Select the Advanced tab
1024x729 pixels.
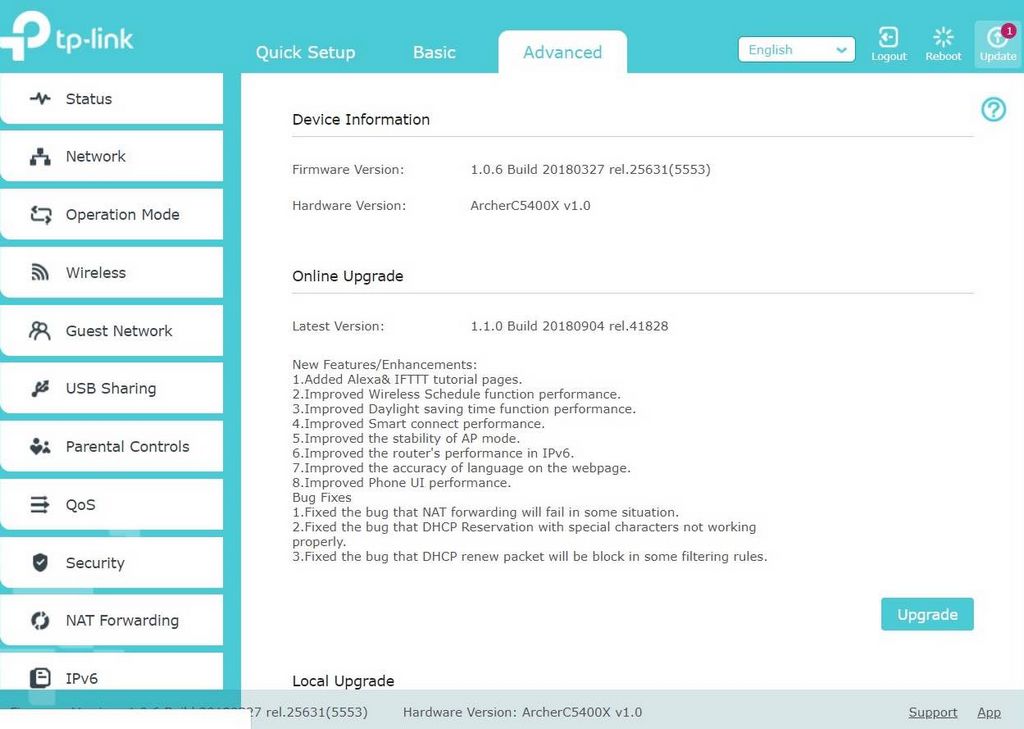coord(562,52)
